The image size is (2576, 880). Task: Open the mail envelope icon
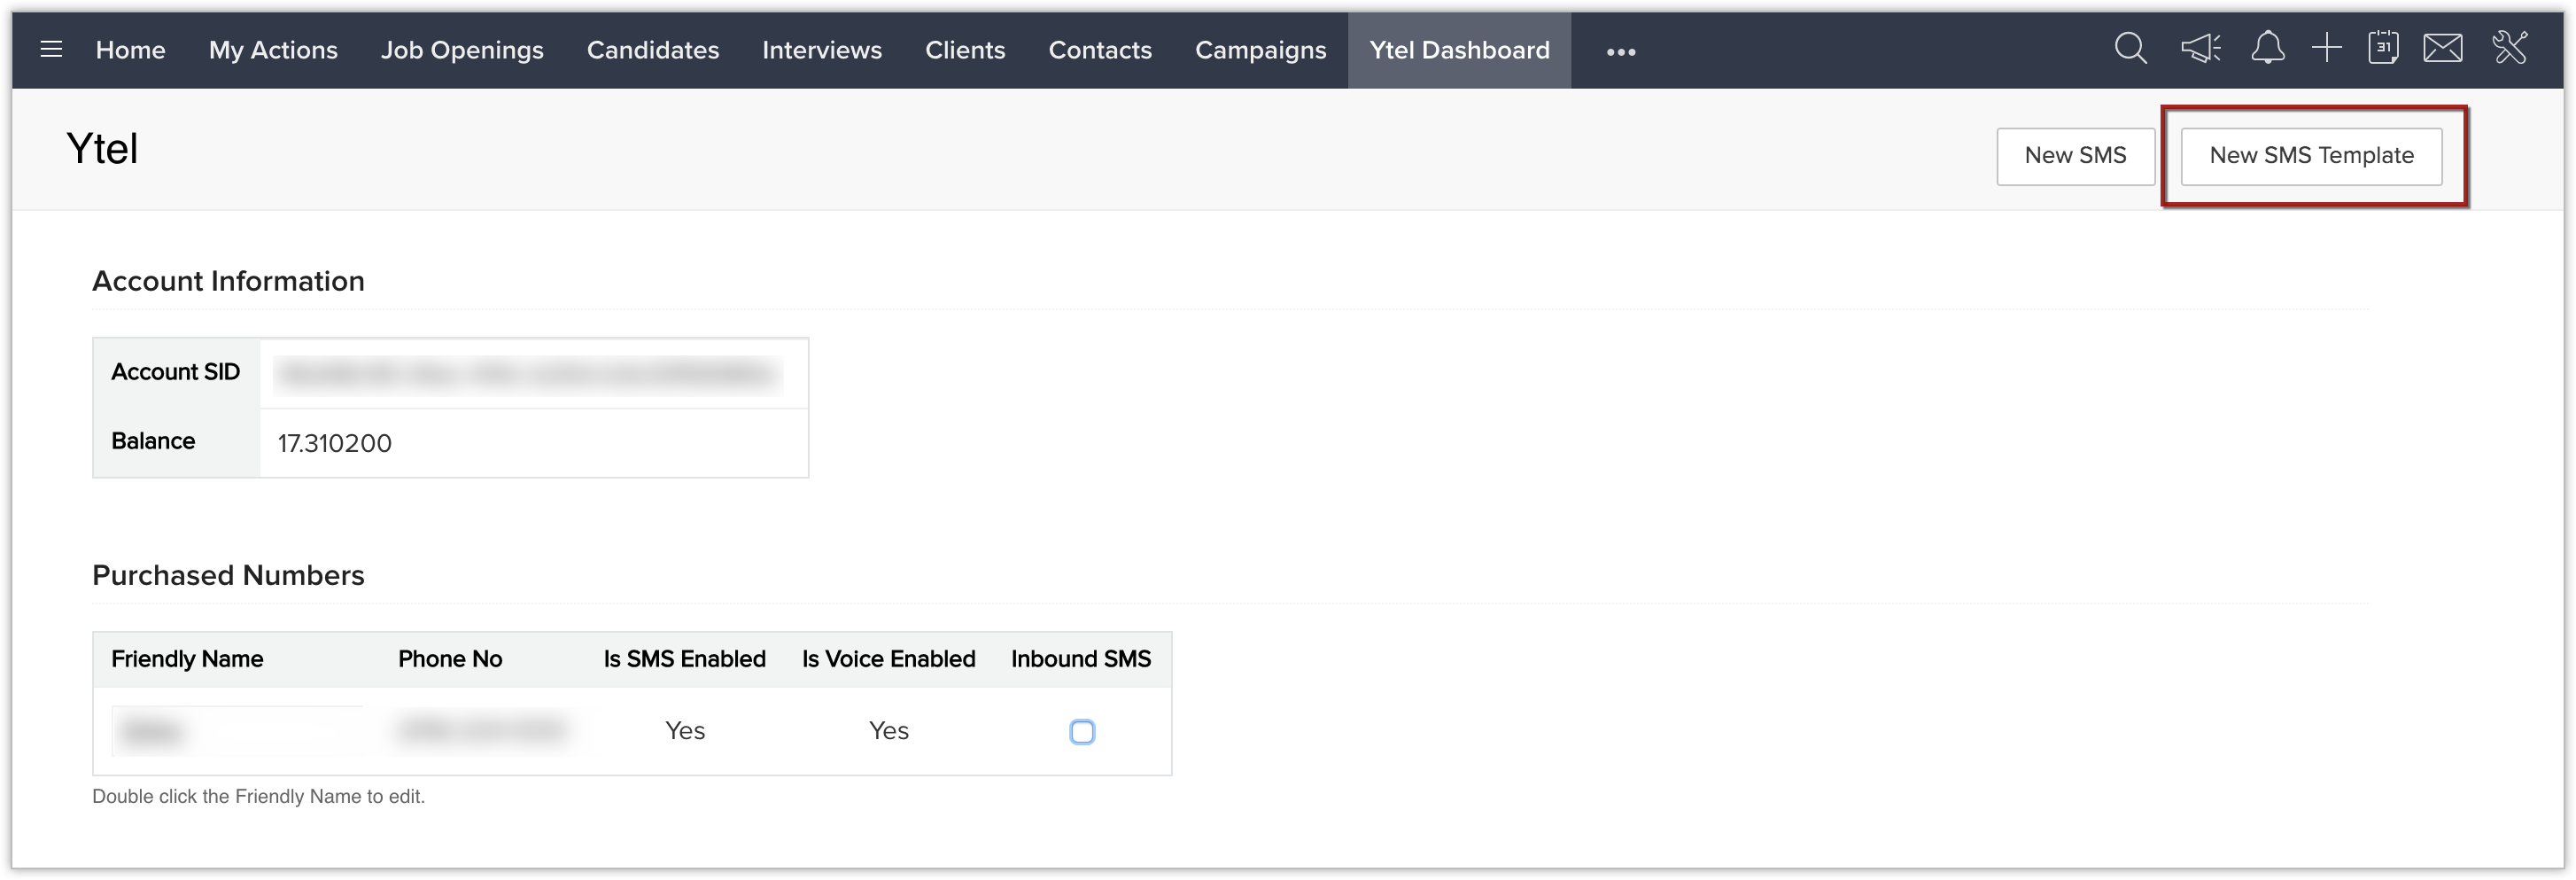(x=2443, y=48)
